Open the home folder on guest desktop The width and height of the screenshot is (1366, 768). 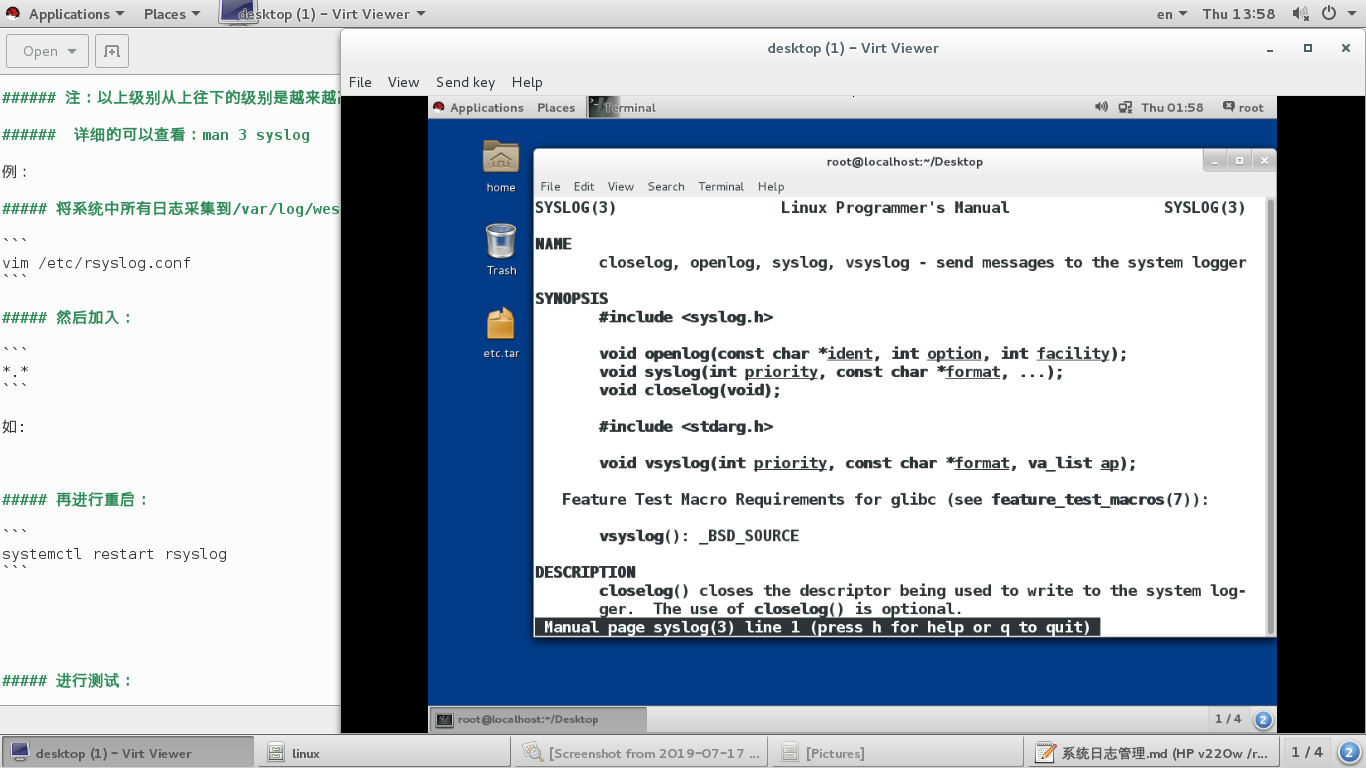coord(500,160)
